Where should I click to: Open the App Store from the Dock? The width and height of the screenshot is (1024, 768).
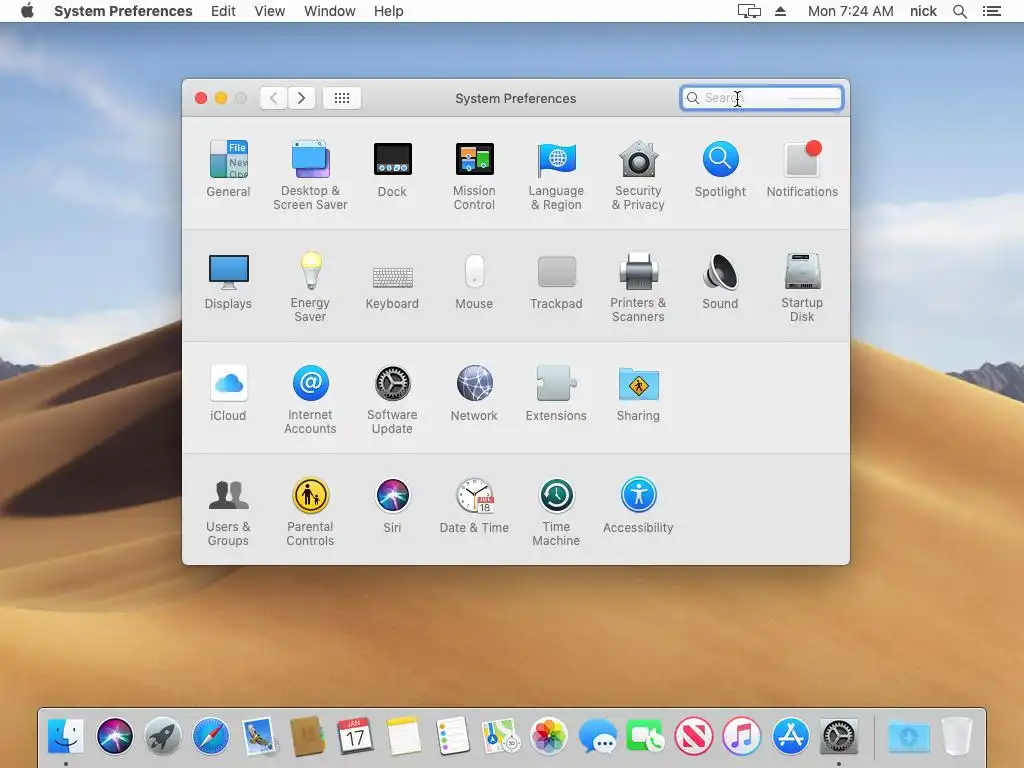[x=791, y=736]
